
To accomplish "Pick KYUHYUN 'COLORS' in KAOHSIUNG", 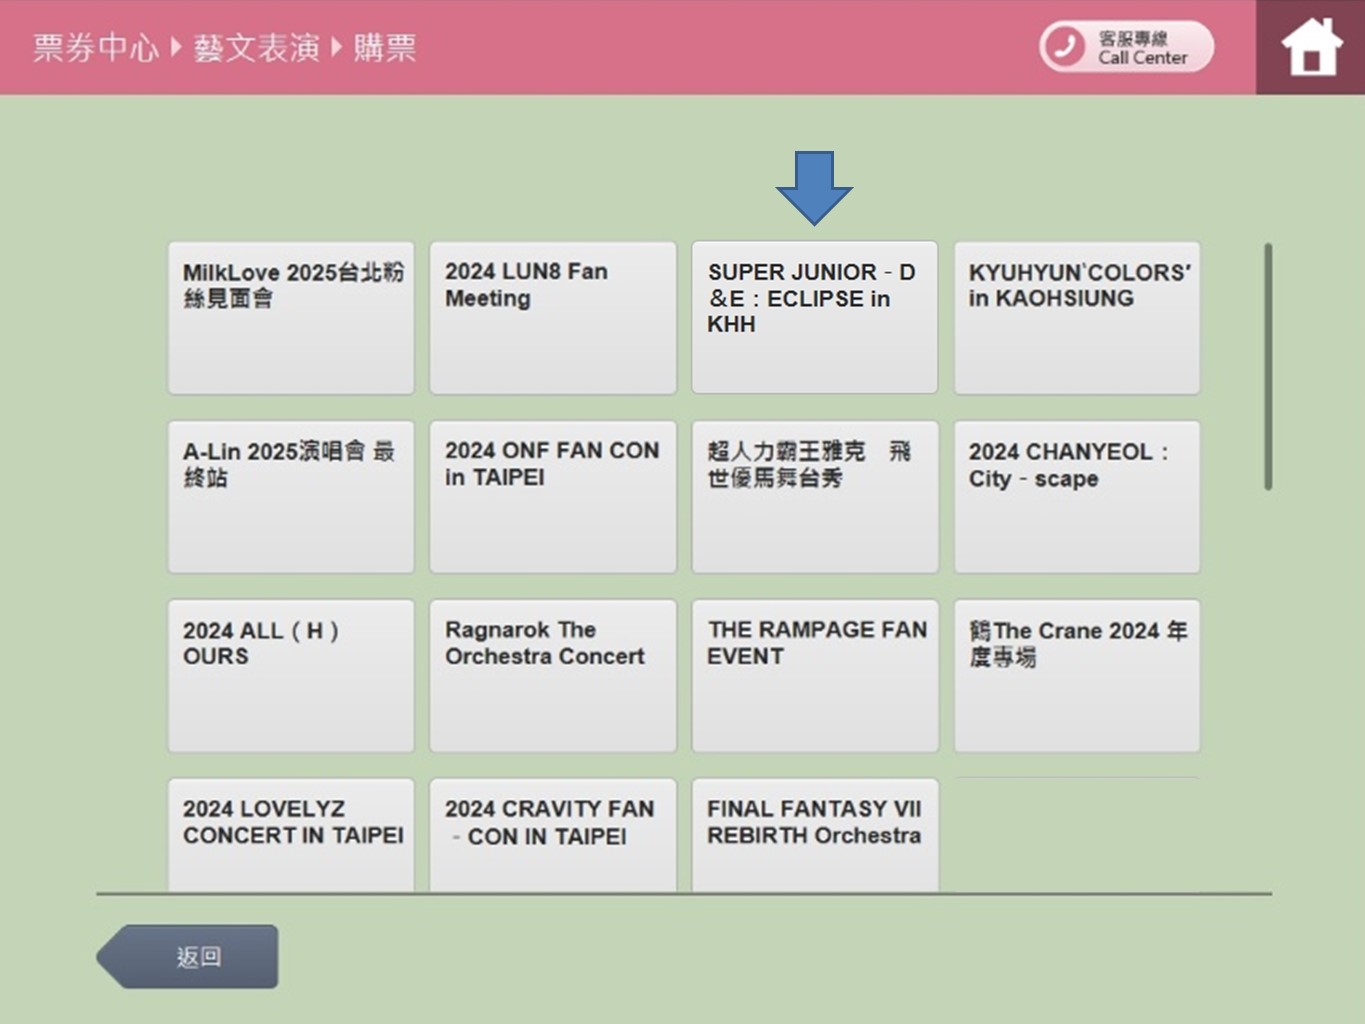I will click(1077, 318).
